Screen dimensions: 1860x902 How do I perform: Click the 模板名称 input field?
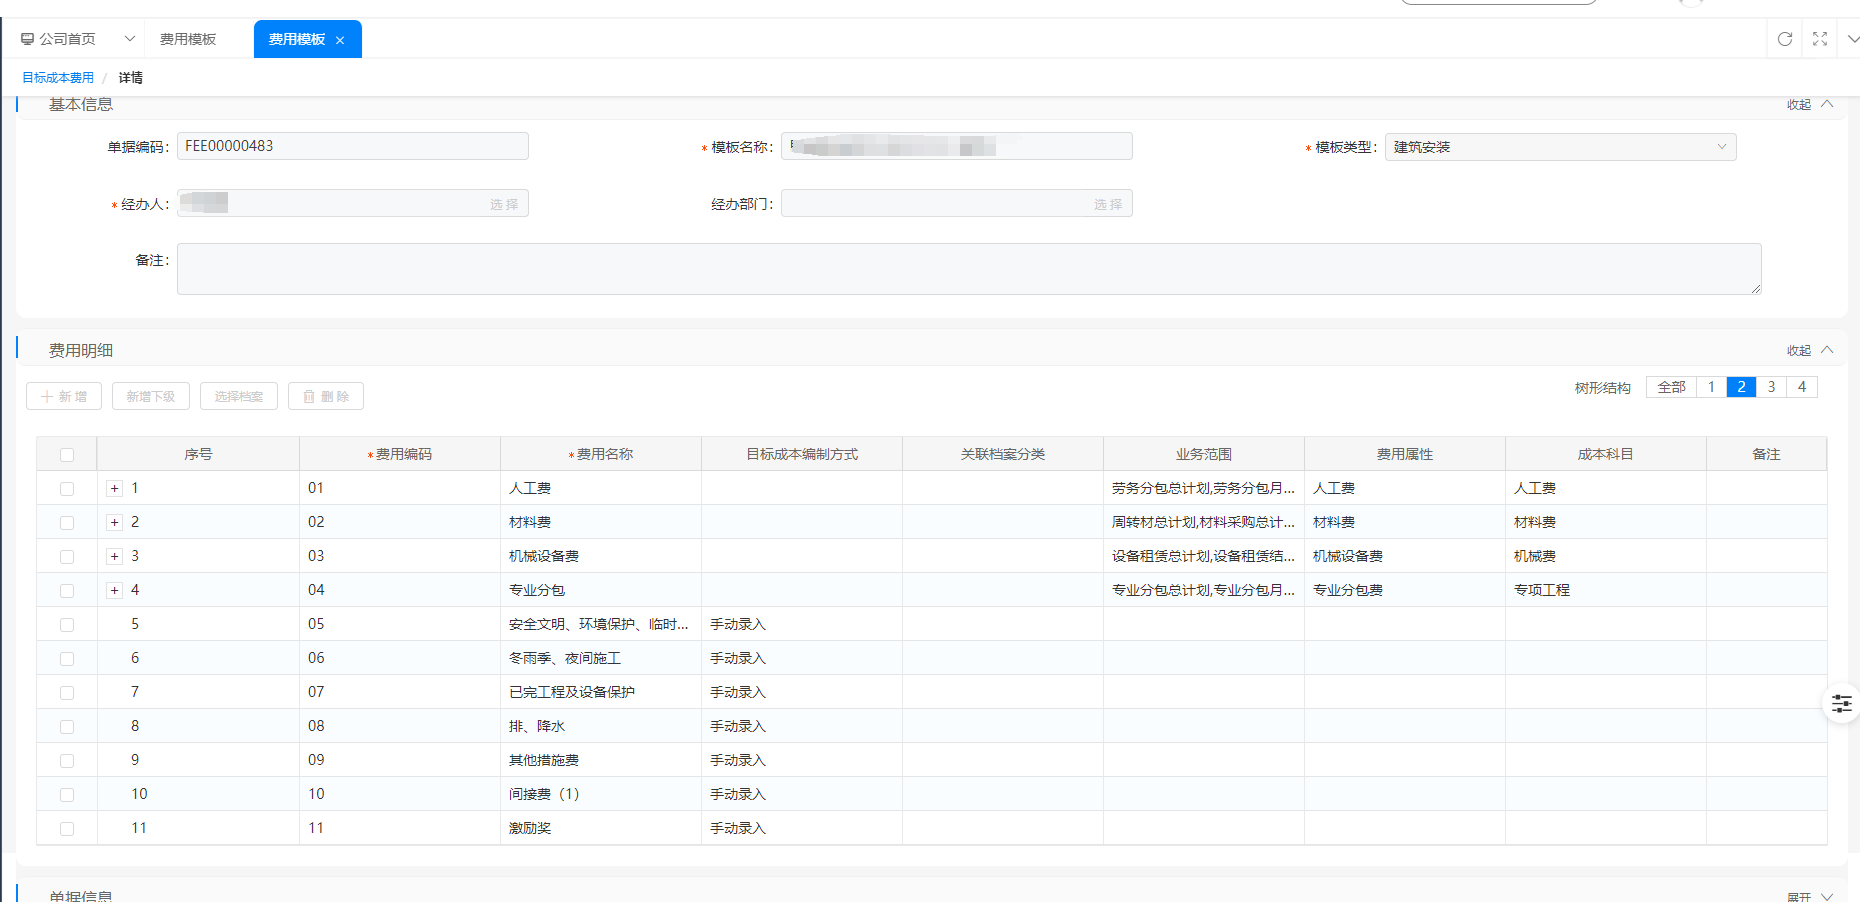957,146
